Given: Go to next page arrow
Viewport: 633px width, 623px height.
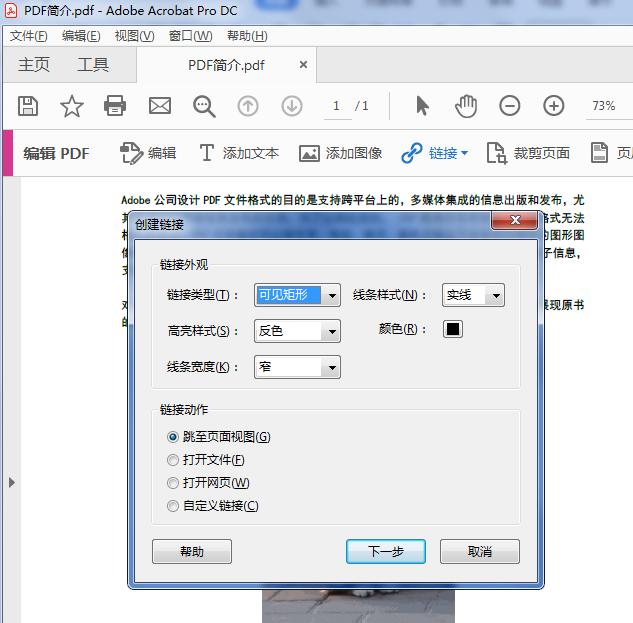Looking at the screenshot, I should pos(292,106).
